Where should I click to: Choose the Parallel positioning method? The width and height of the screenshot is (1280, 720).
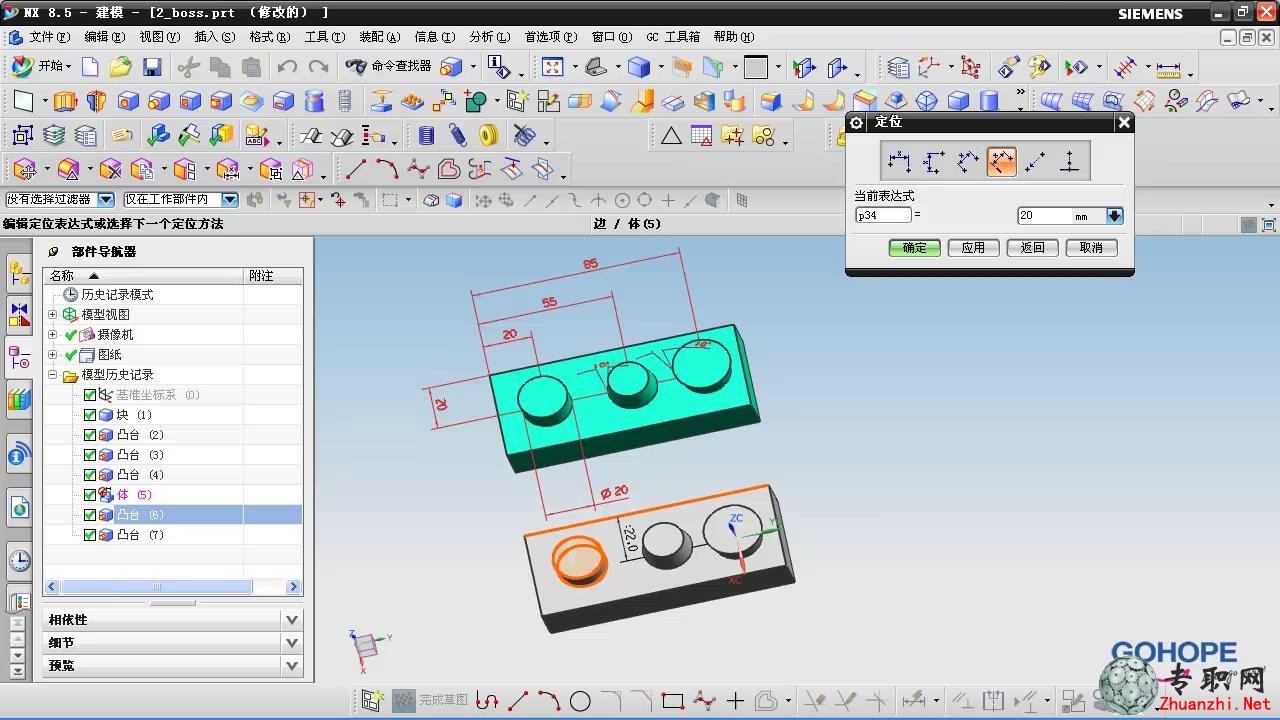[x=967, y=161]
